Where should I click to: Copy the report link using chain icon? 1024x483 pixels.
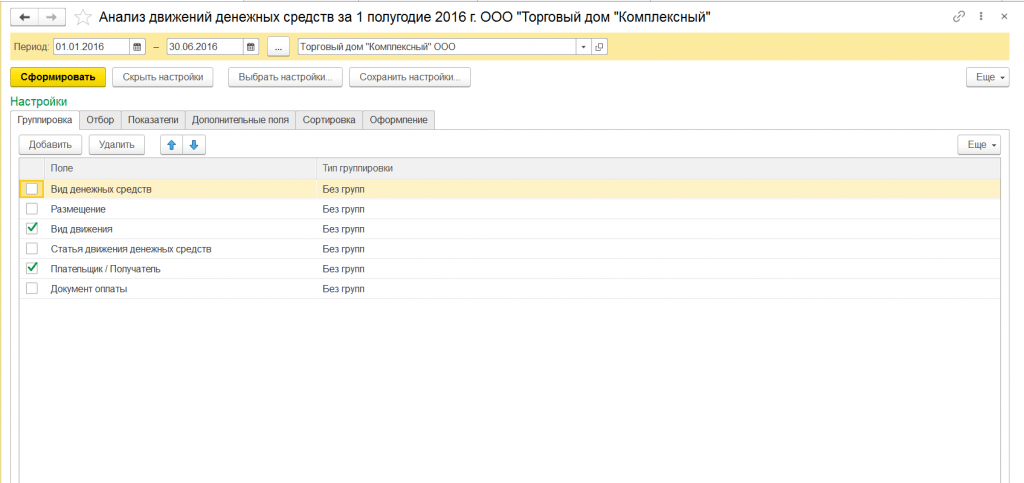[x=959, y=17]
